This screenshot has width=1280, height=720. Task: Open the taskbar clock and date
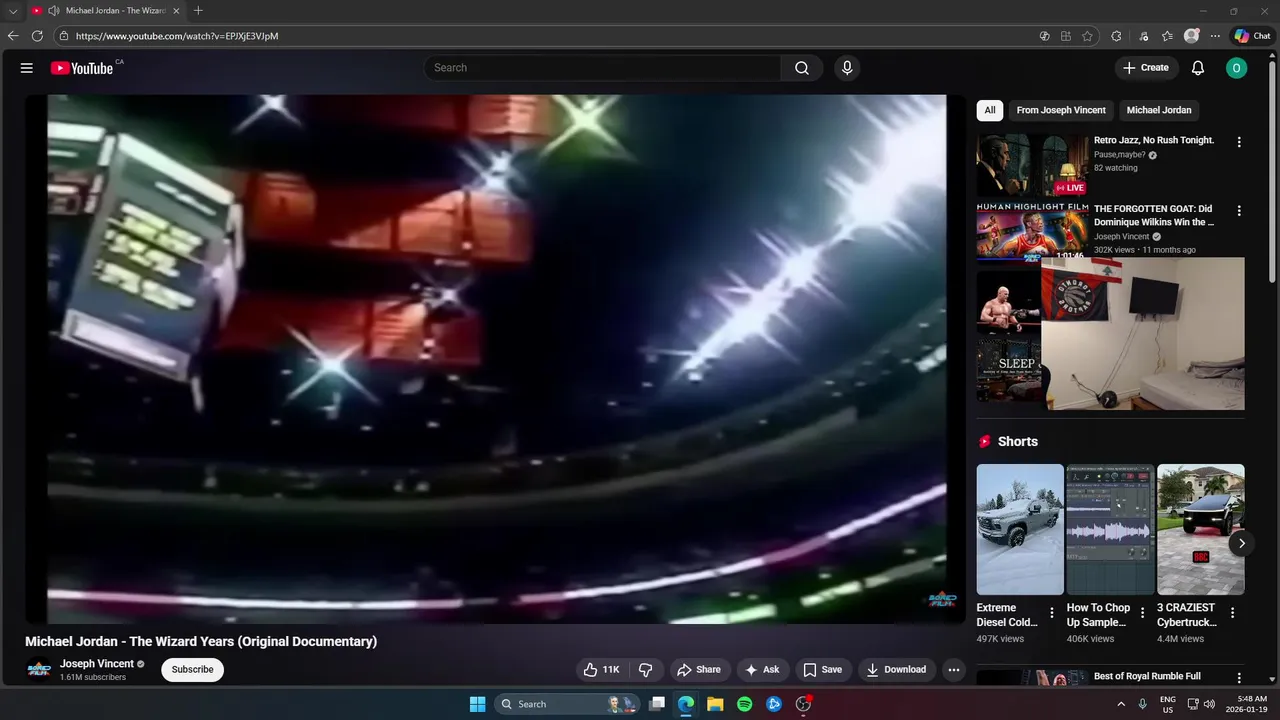click(1248, 704)
